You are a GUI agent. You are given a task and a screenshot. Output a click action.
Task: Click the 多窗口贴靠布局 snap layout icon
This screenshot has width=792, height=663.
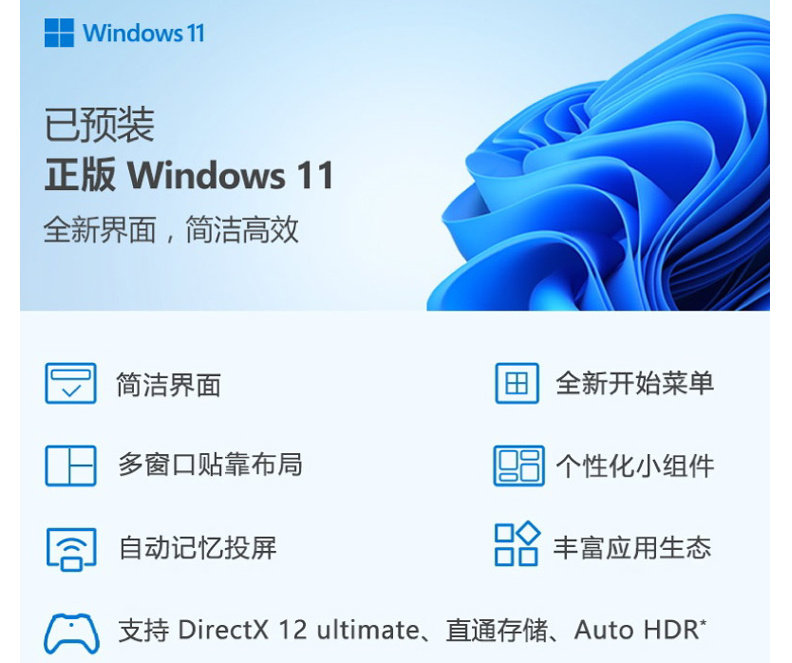[71, 466]
